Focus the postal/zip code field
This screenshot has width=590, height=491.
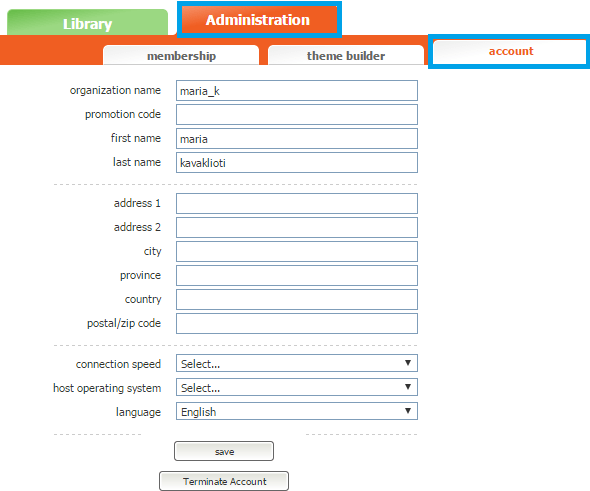point(297,324)
